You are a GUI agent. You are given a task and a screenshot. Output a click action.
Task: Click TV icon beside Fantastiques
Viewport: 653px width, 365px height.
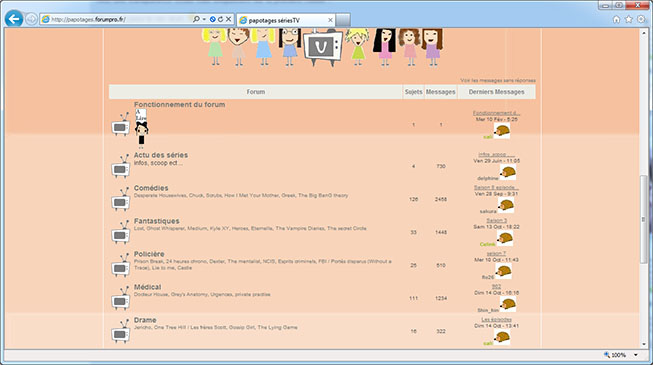121,232
